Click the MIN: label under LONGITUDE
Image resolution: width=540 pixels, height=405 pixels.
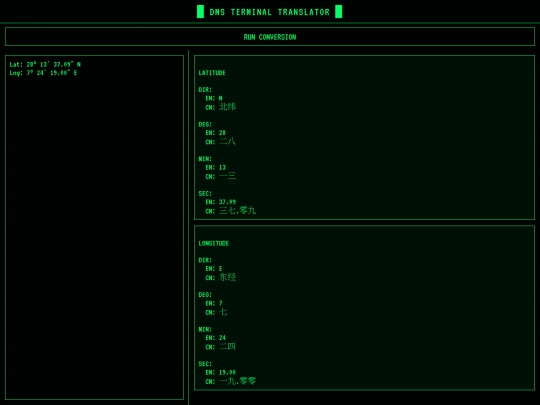point(205,329)
